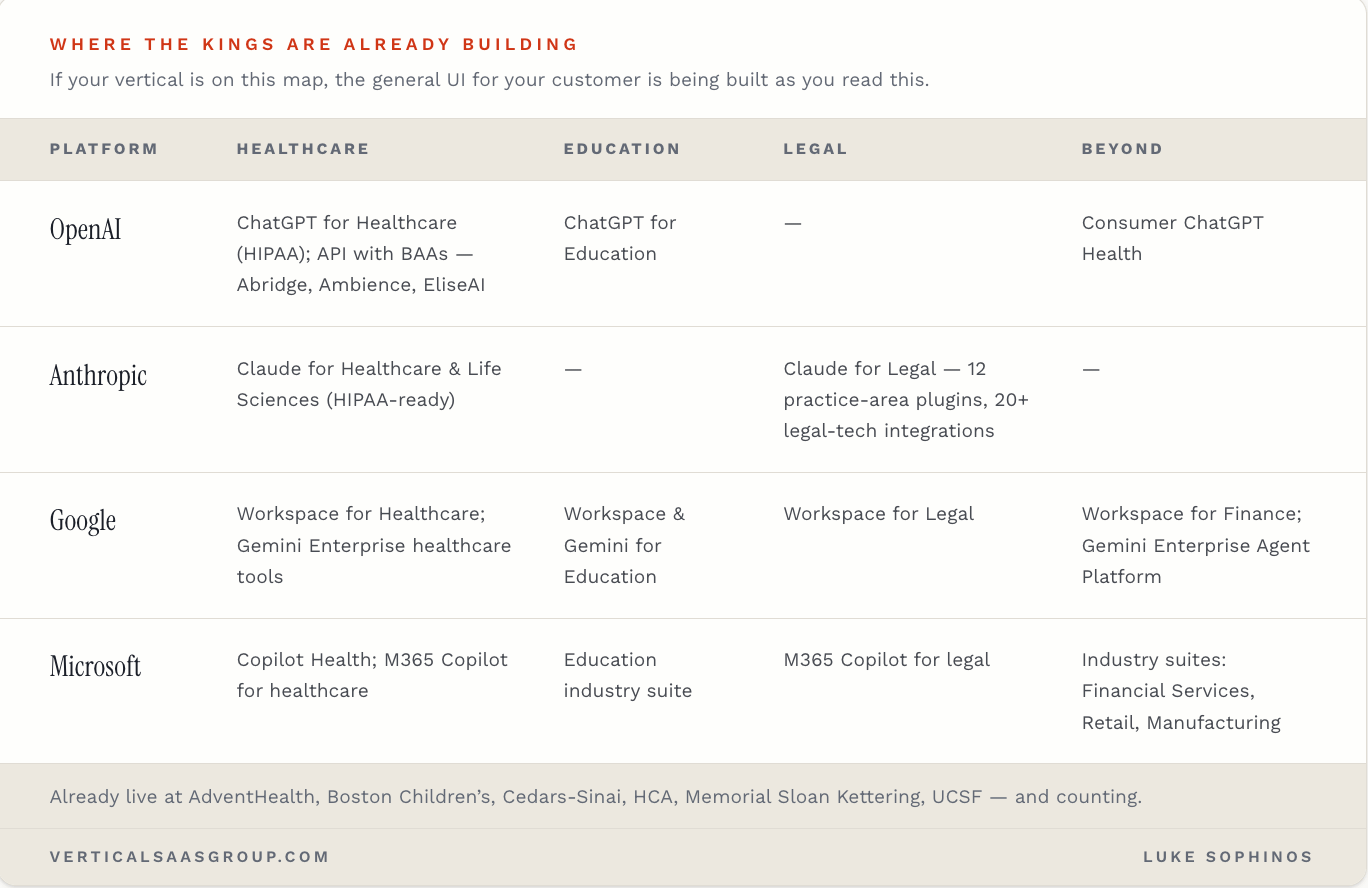Click the PLATFORM column header
1368x888 pixels.
click(104, 149)
